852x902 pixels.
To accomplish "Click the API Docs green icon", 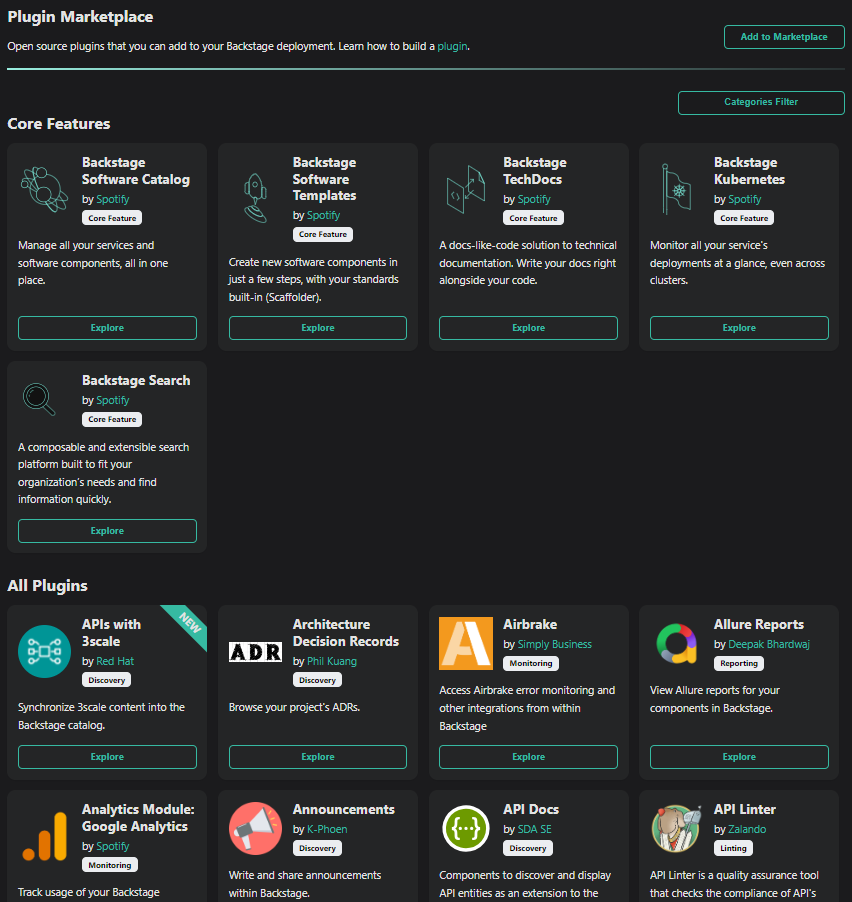I will (x=465, y=828).
